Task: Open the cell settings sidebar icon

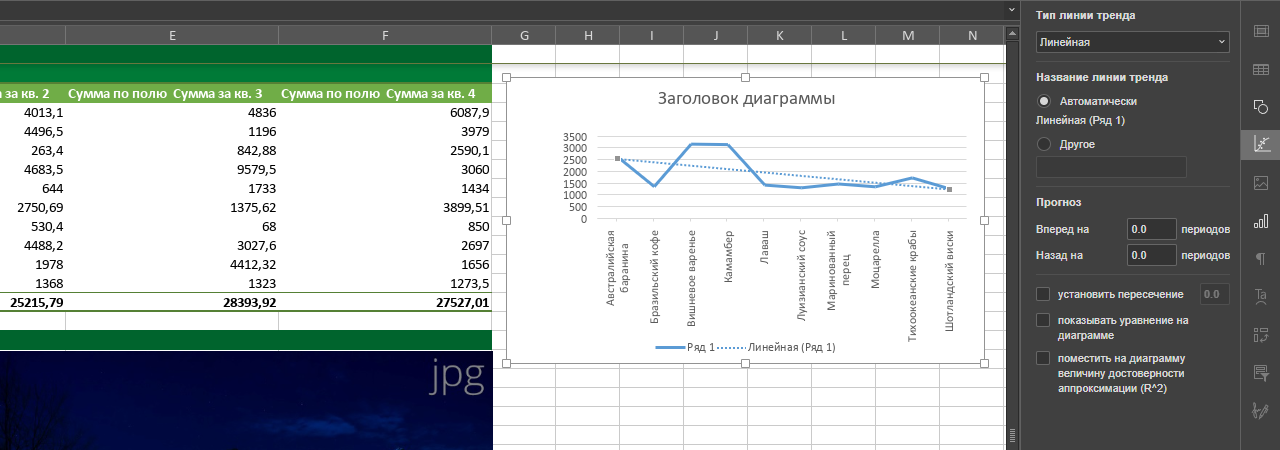Action: point(1260,31)
